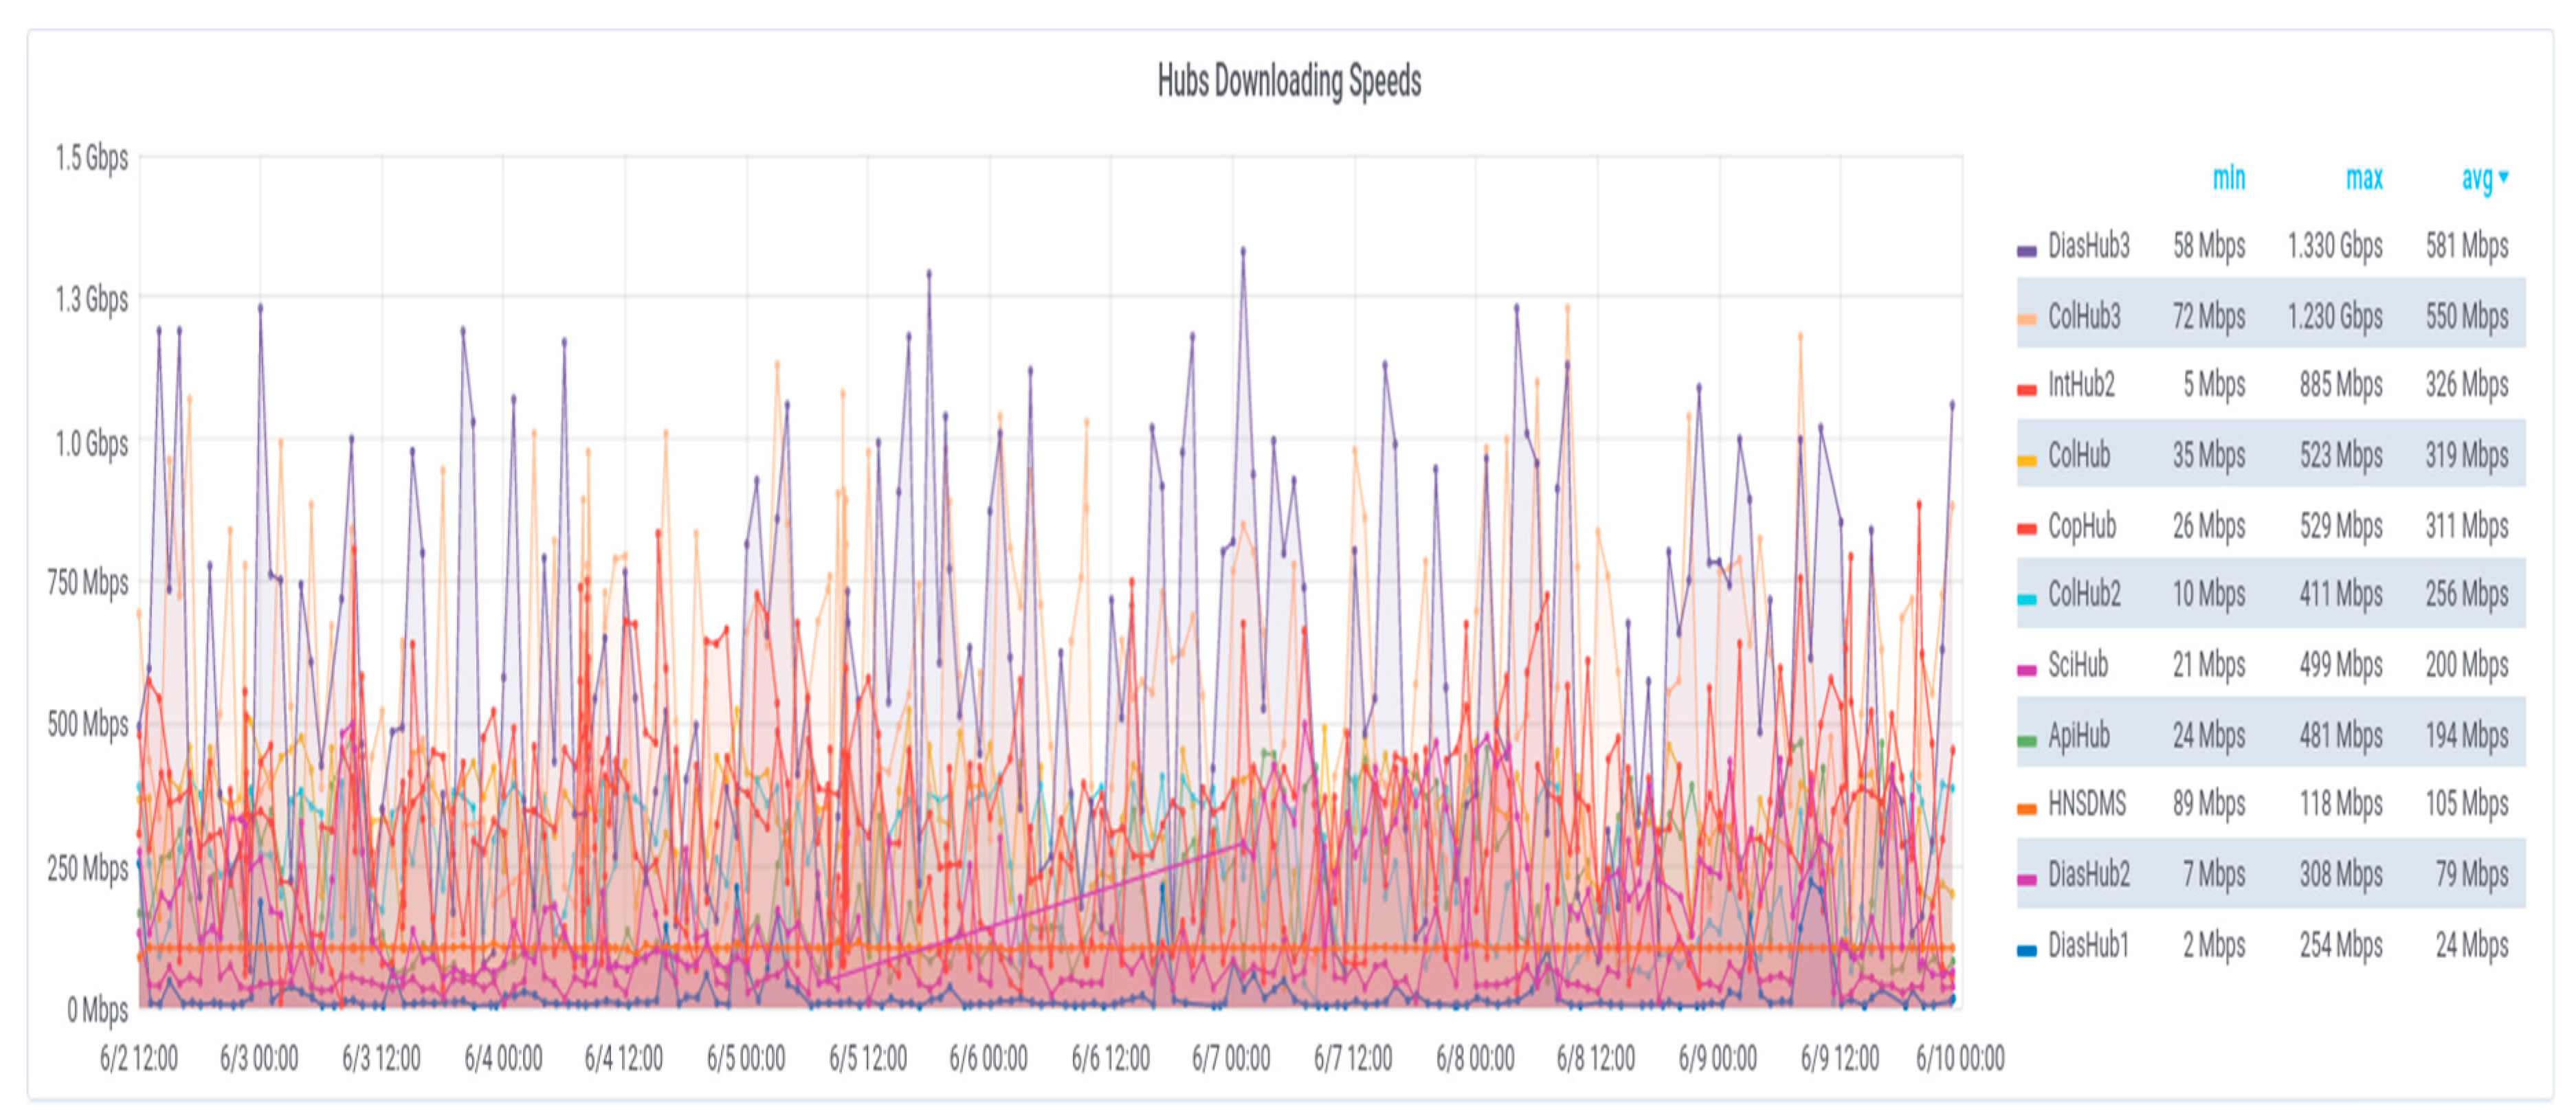Click the ColHub2 cyan color swatch
2576x1120 pixels.
point(2027,599)
